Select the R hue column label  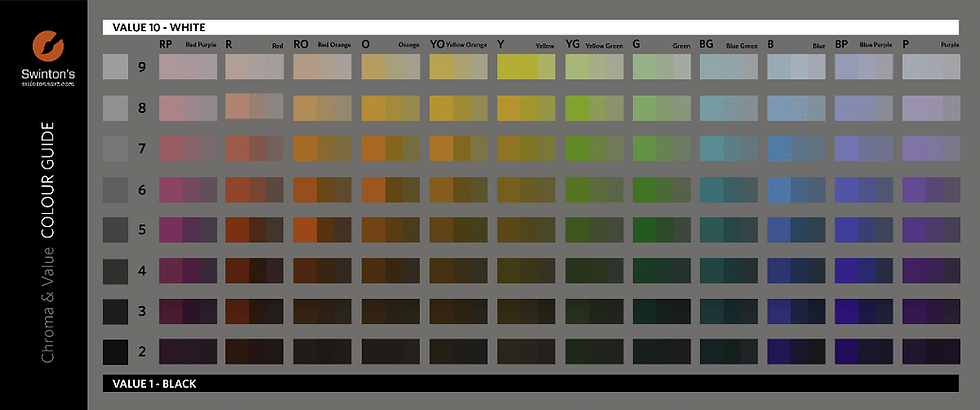click(229, 44)
